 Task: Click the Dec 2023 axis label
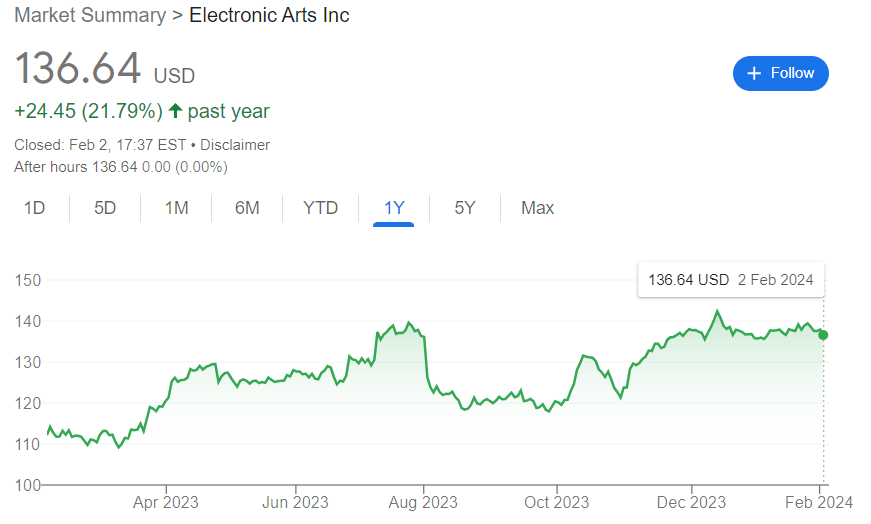[x=693, y=502]
